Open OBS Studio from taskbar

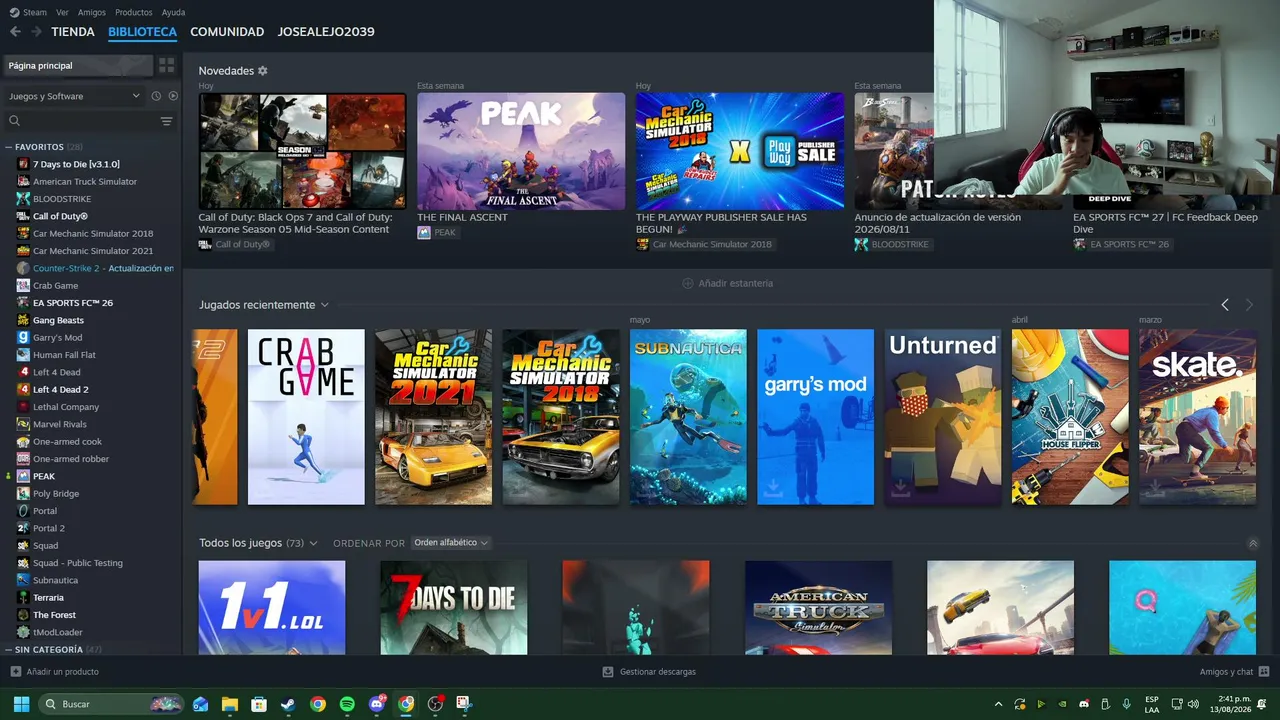435,704
